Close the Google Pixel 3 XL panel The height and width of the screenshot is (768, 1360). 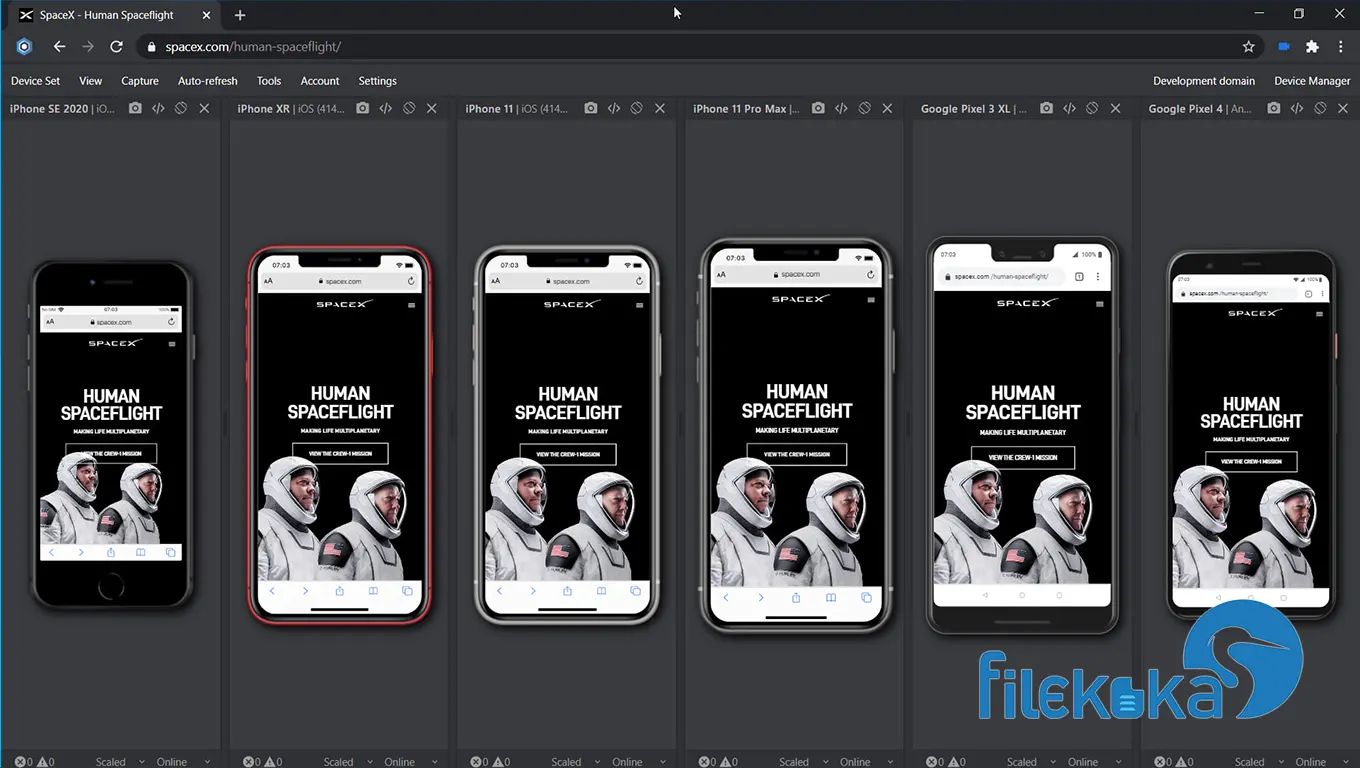pyautogui.click(x=1115, y=108)
